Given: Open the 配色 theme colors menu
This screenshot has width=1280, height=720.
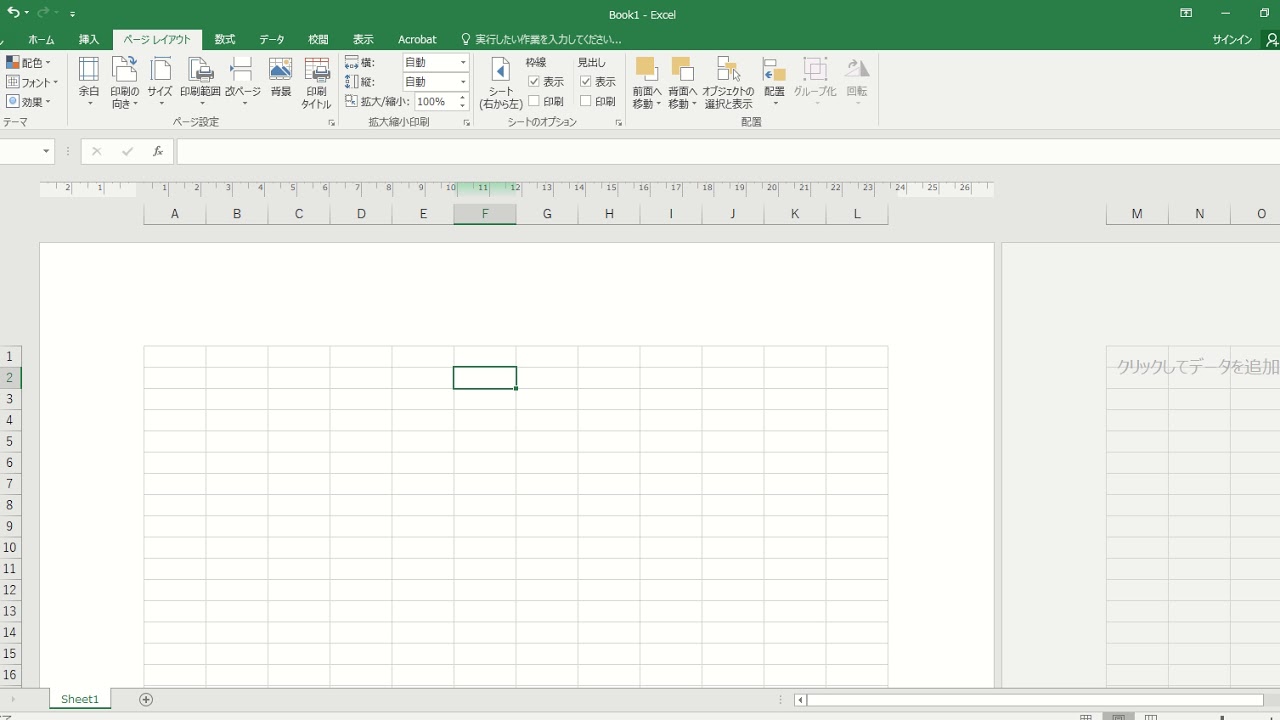Looking at the screenshot, I should pyautogui.click(x=28, y=62).
